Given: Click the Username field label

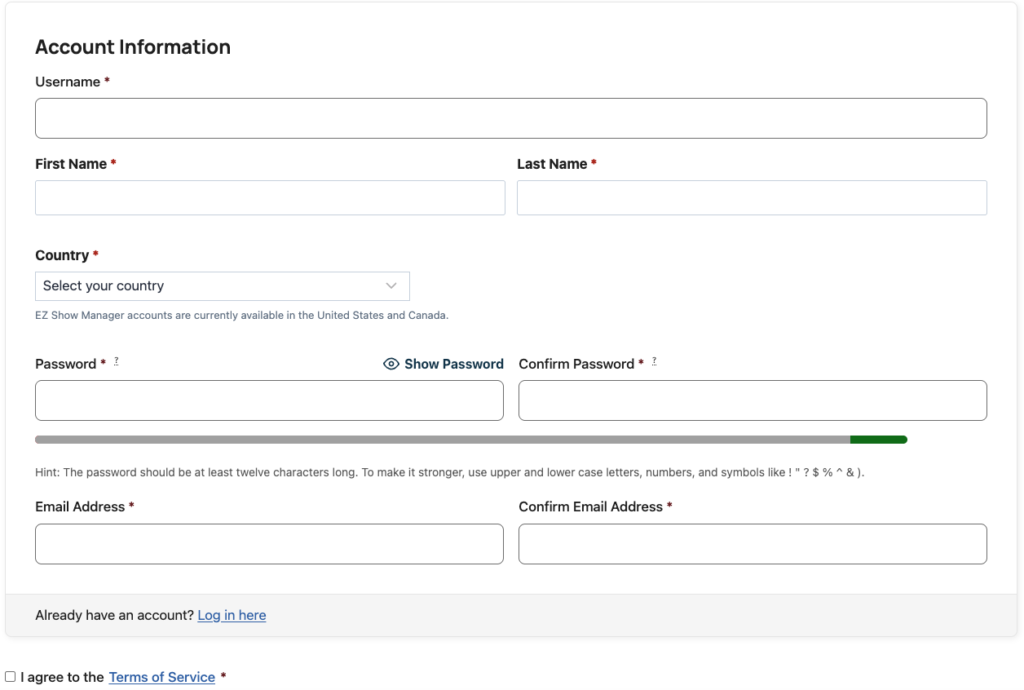Looking at the screenshot, I should pyautogui.click(x=68, y=82).
